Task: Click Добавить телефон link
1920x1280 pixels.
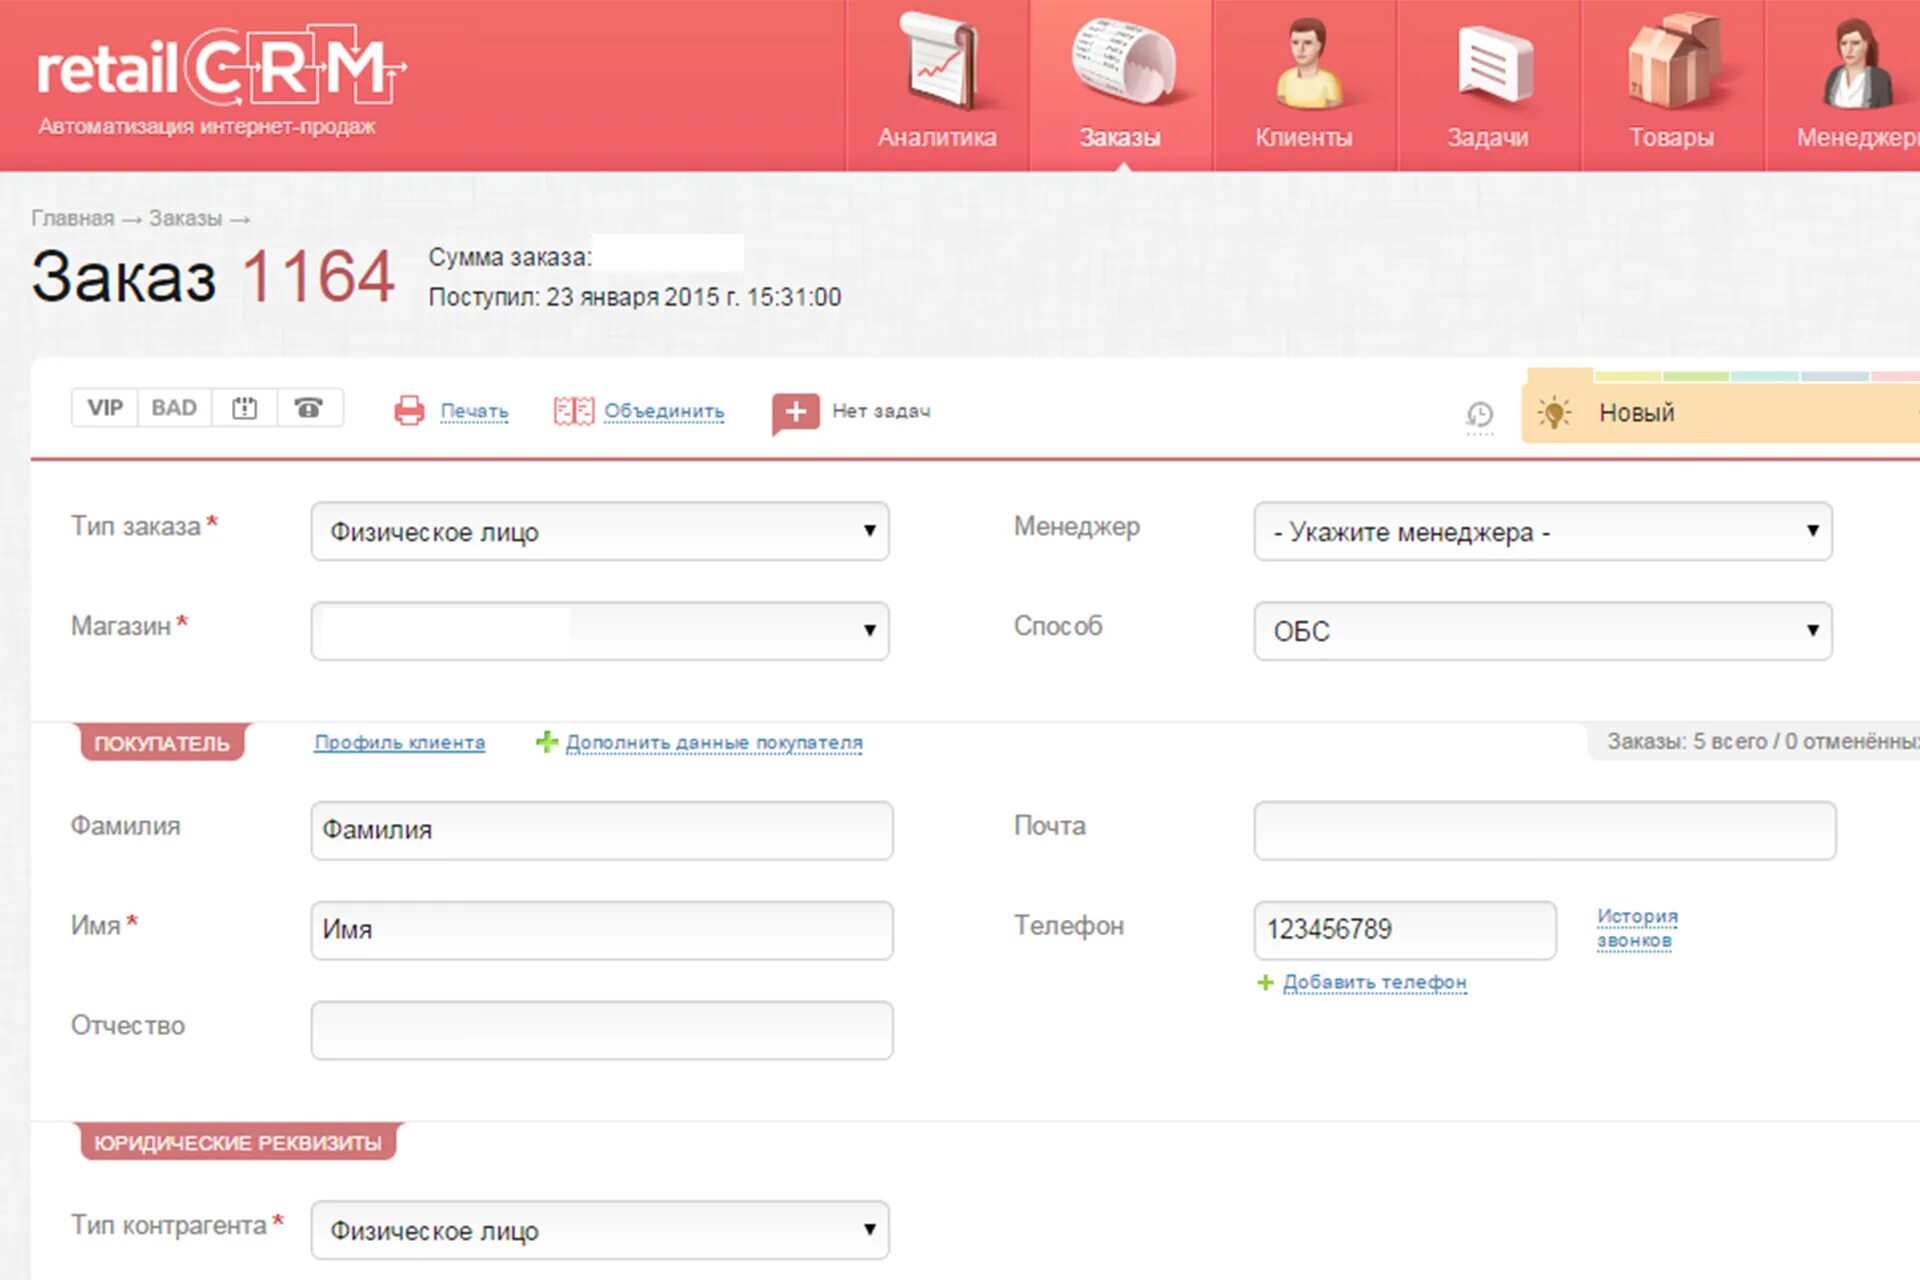Action: [x=1374, y=982]
